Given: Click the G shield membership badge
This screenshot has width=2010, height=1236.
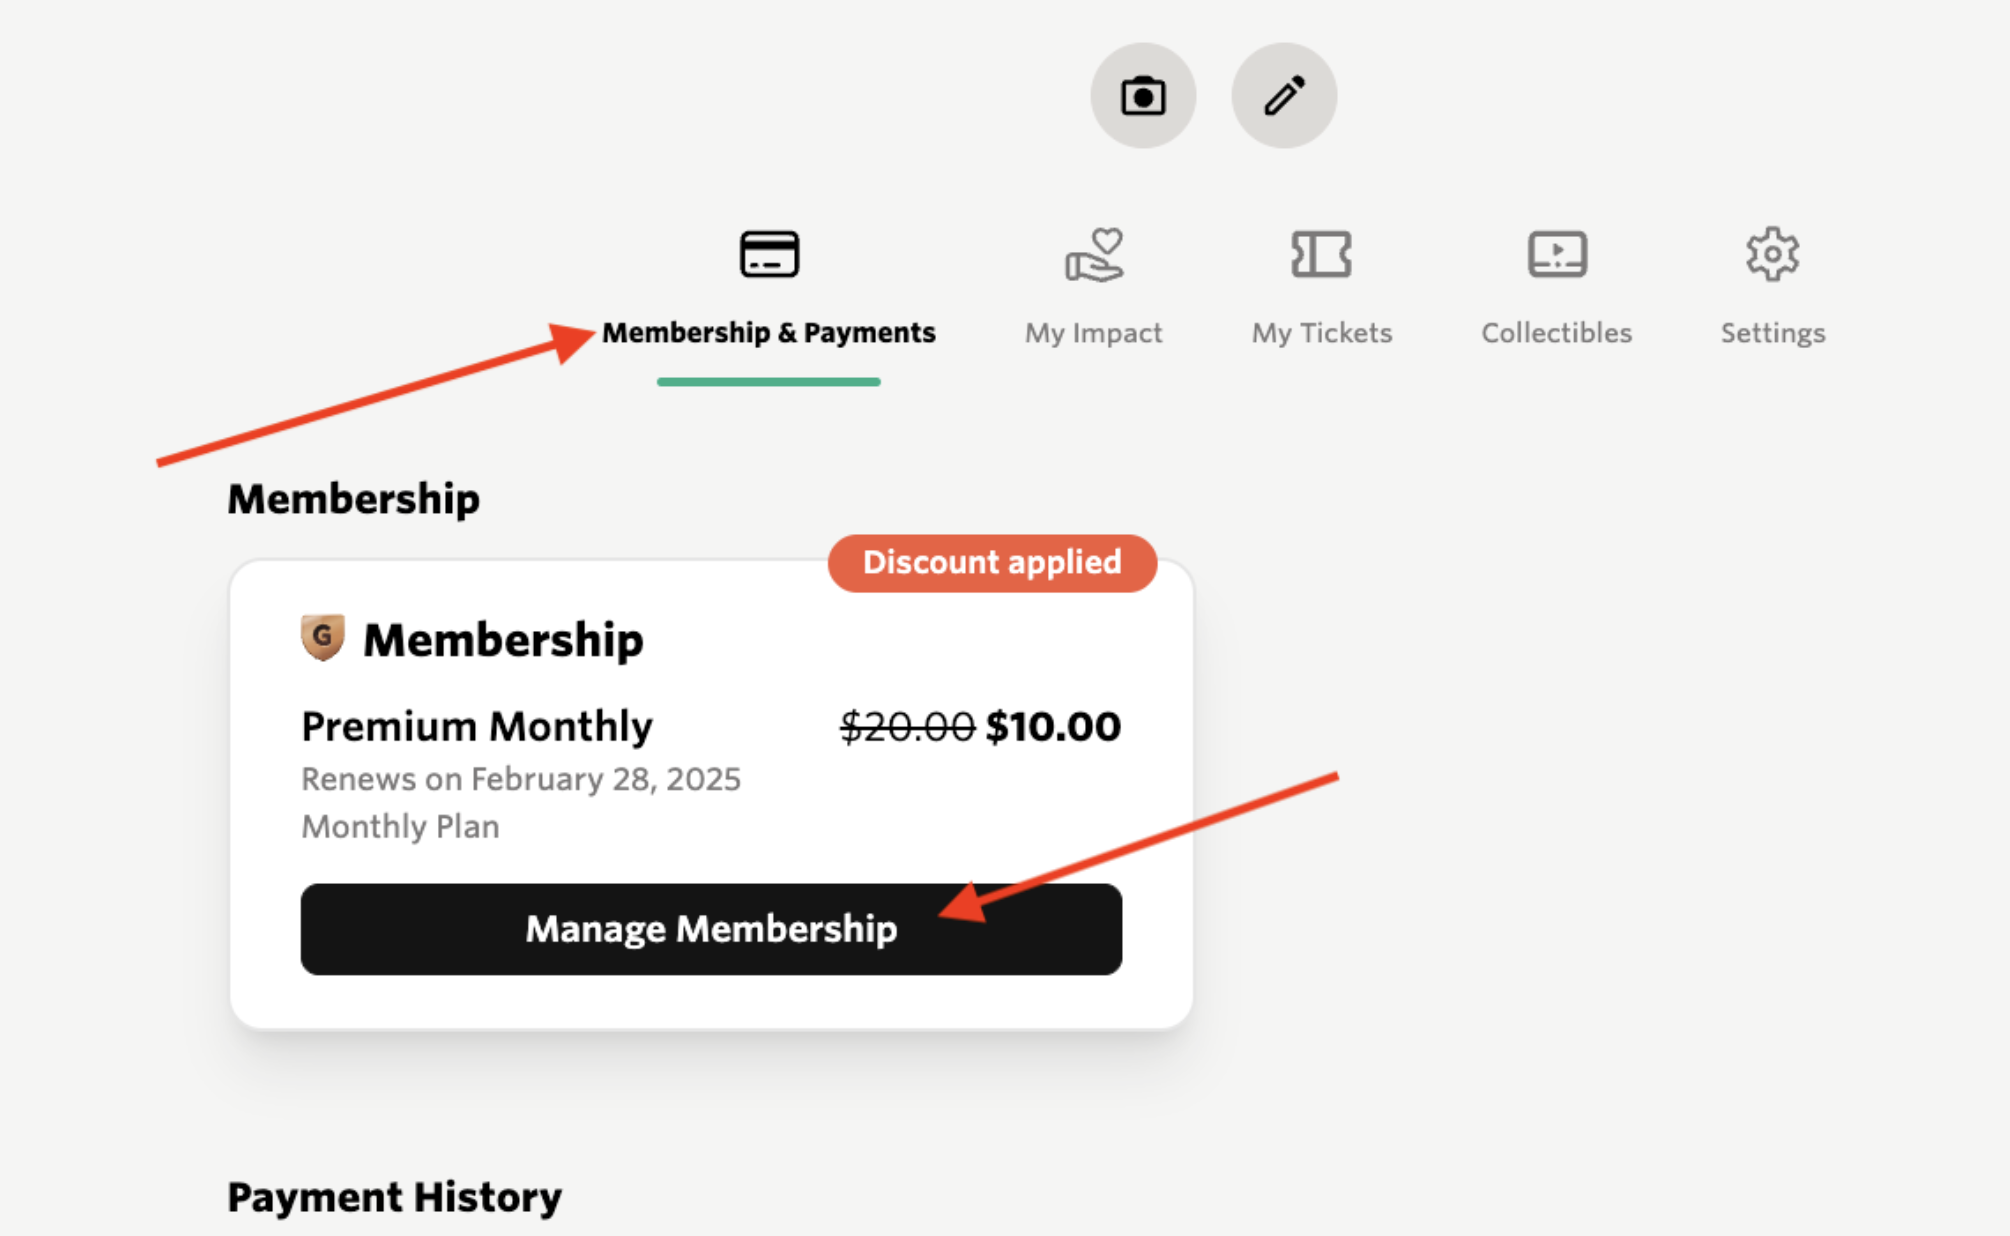Looking at the screenshot, I should [322, 637].
